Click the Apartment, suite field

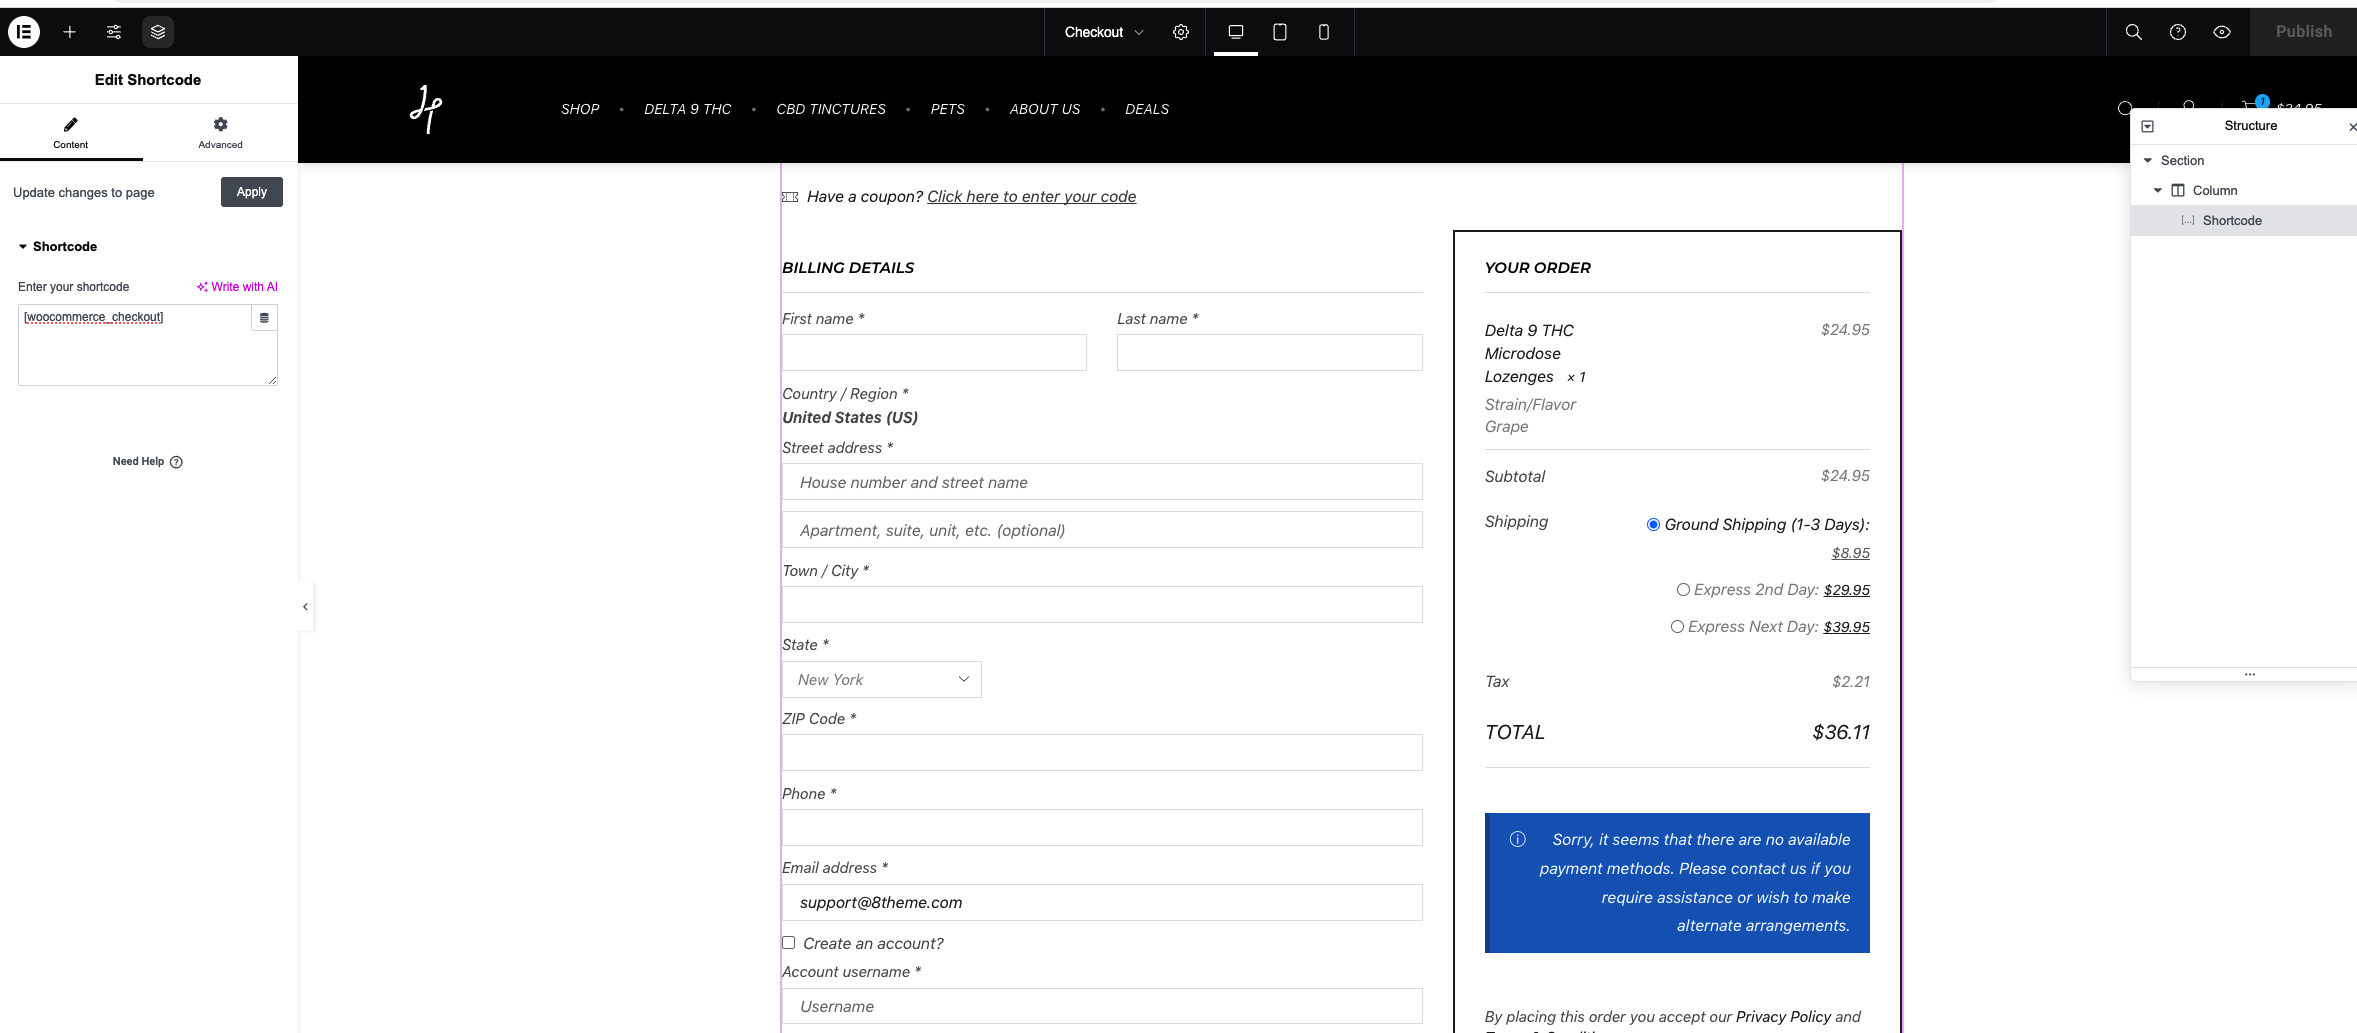[1102, 530]
